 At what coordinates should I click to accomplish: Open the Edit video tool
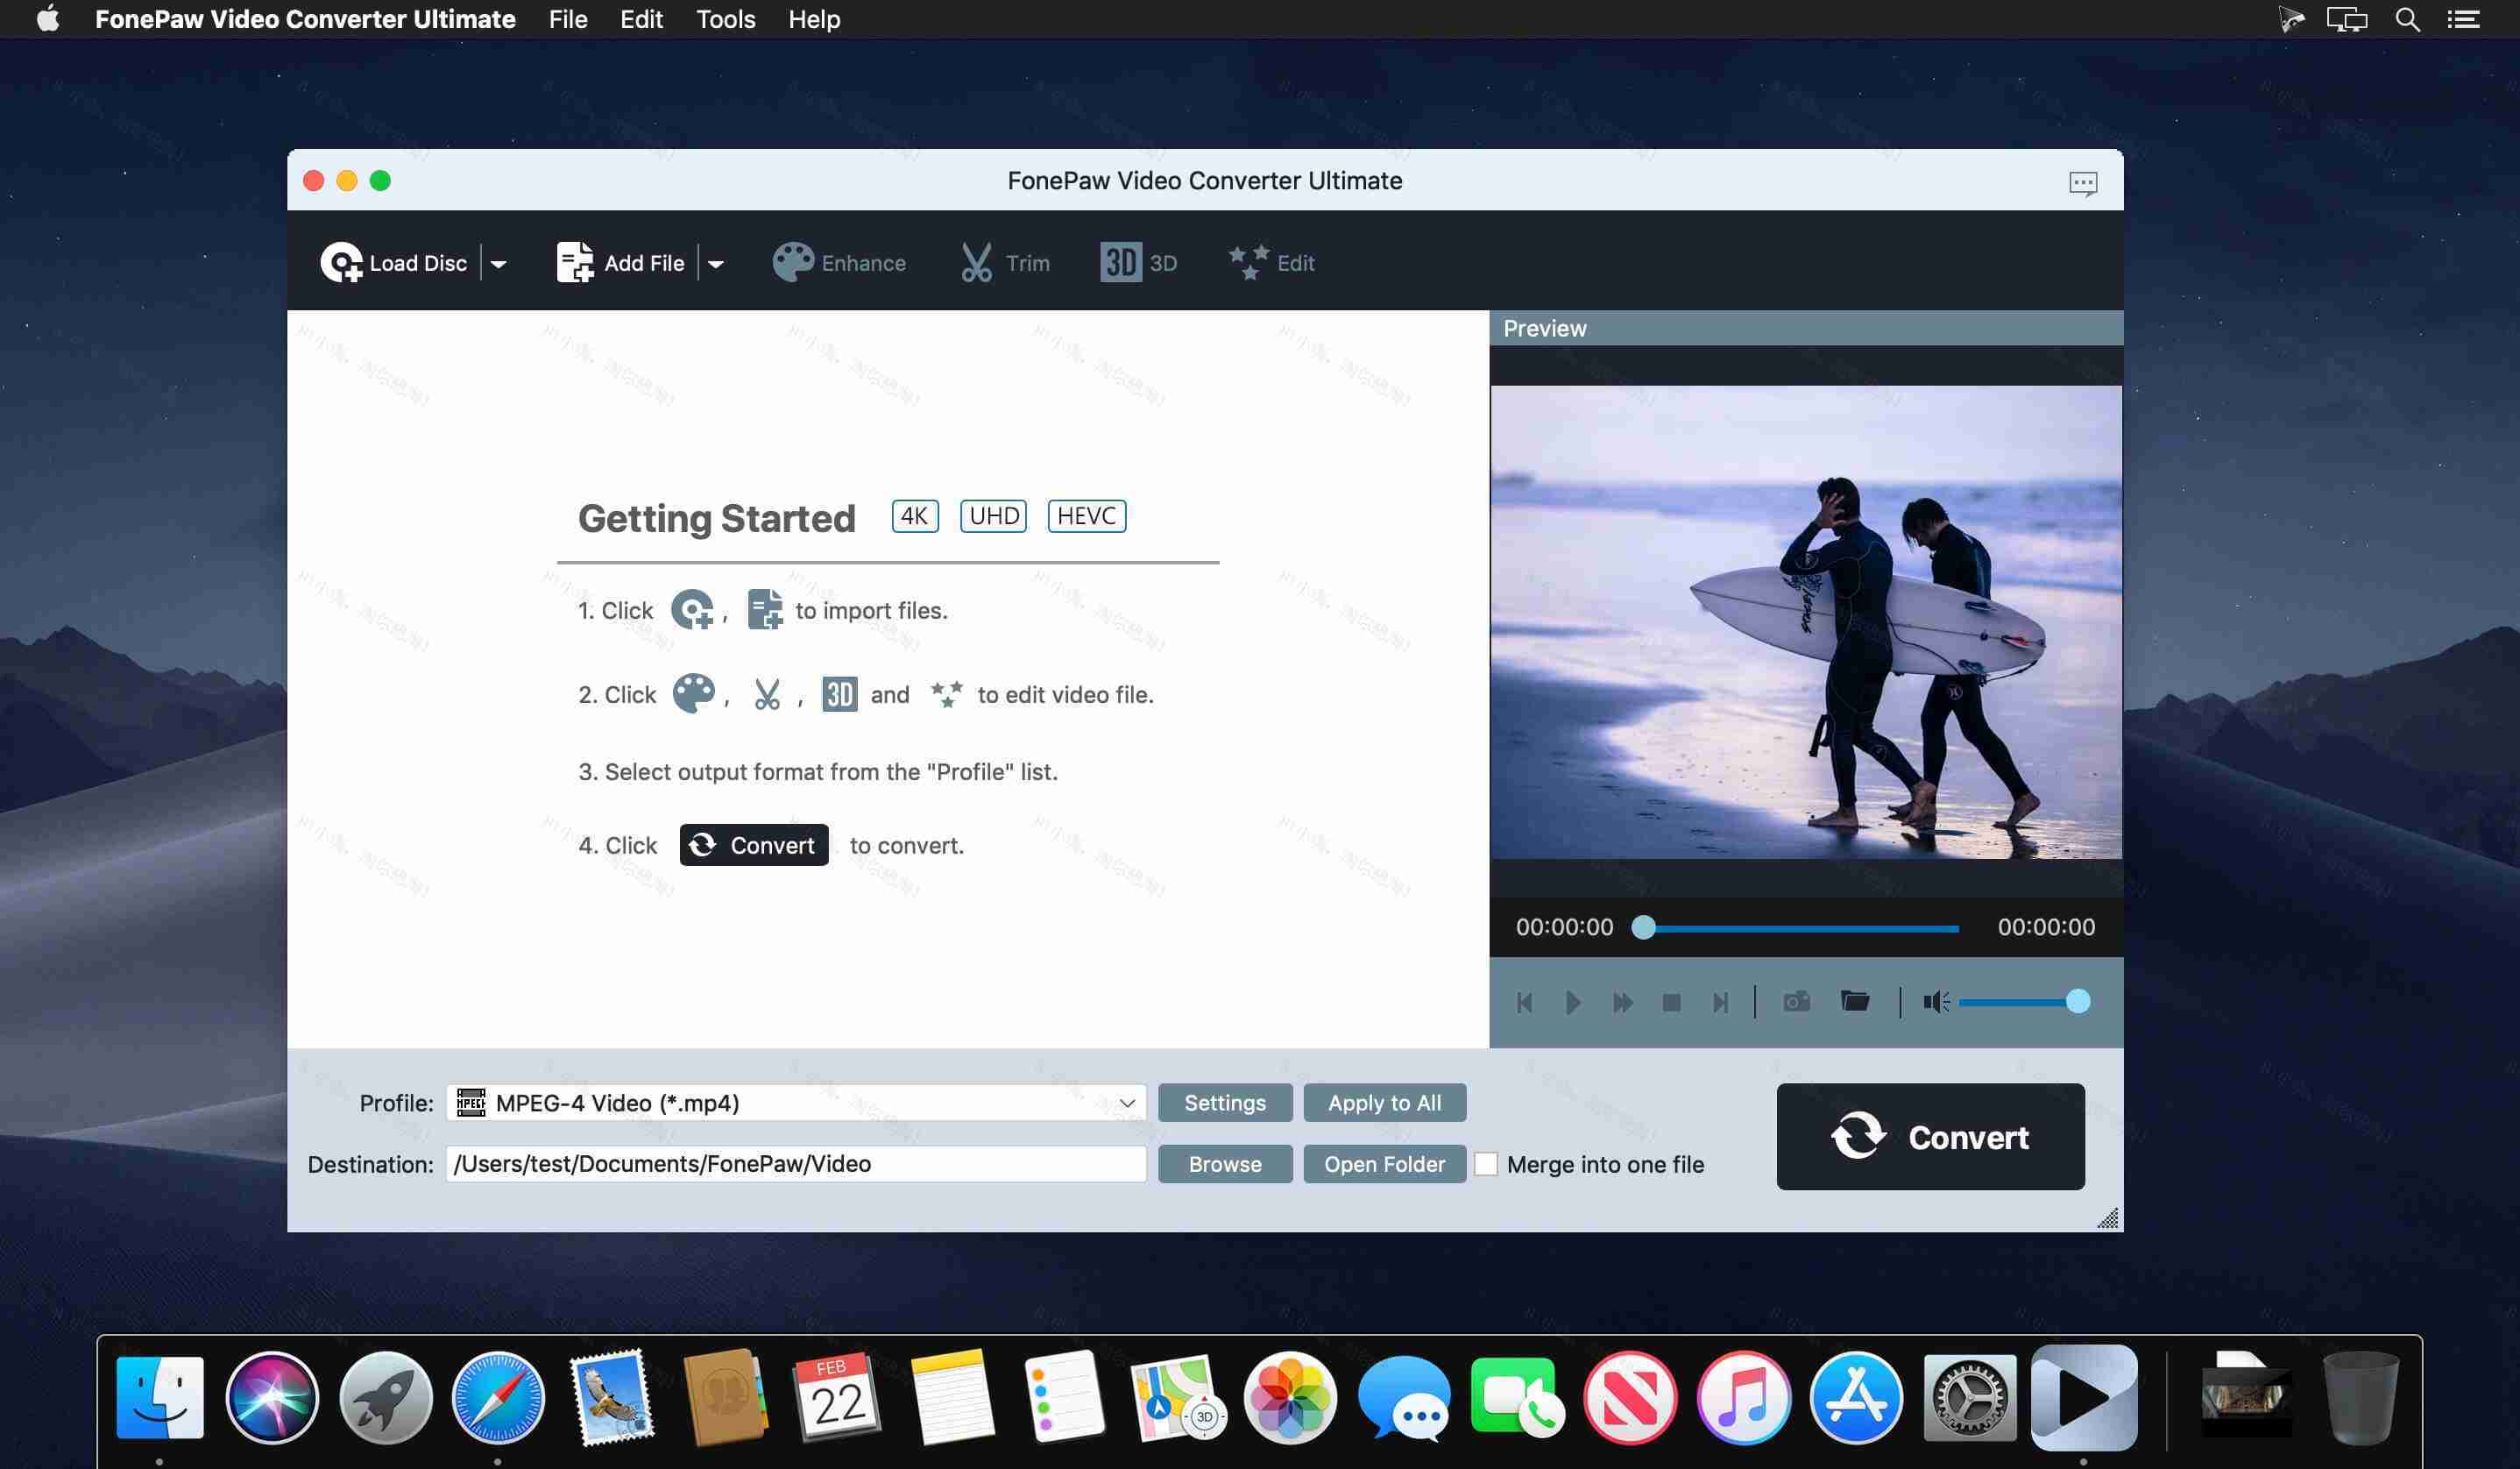click(1271, 262)
